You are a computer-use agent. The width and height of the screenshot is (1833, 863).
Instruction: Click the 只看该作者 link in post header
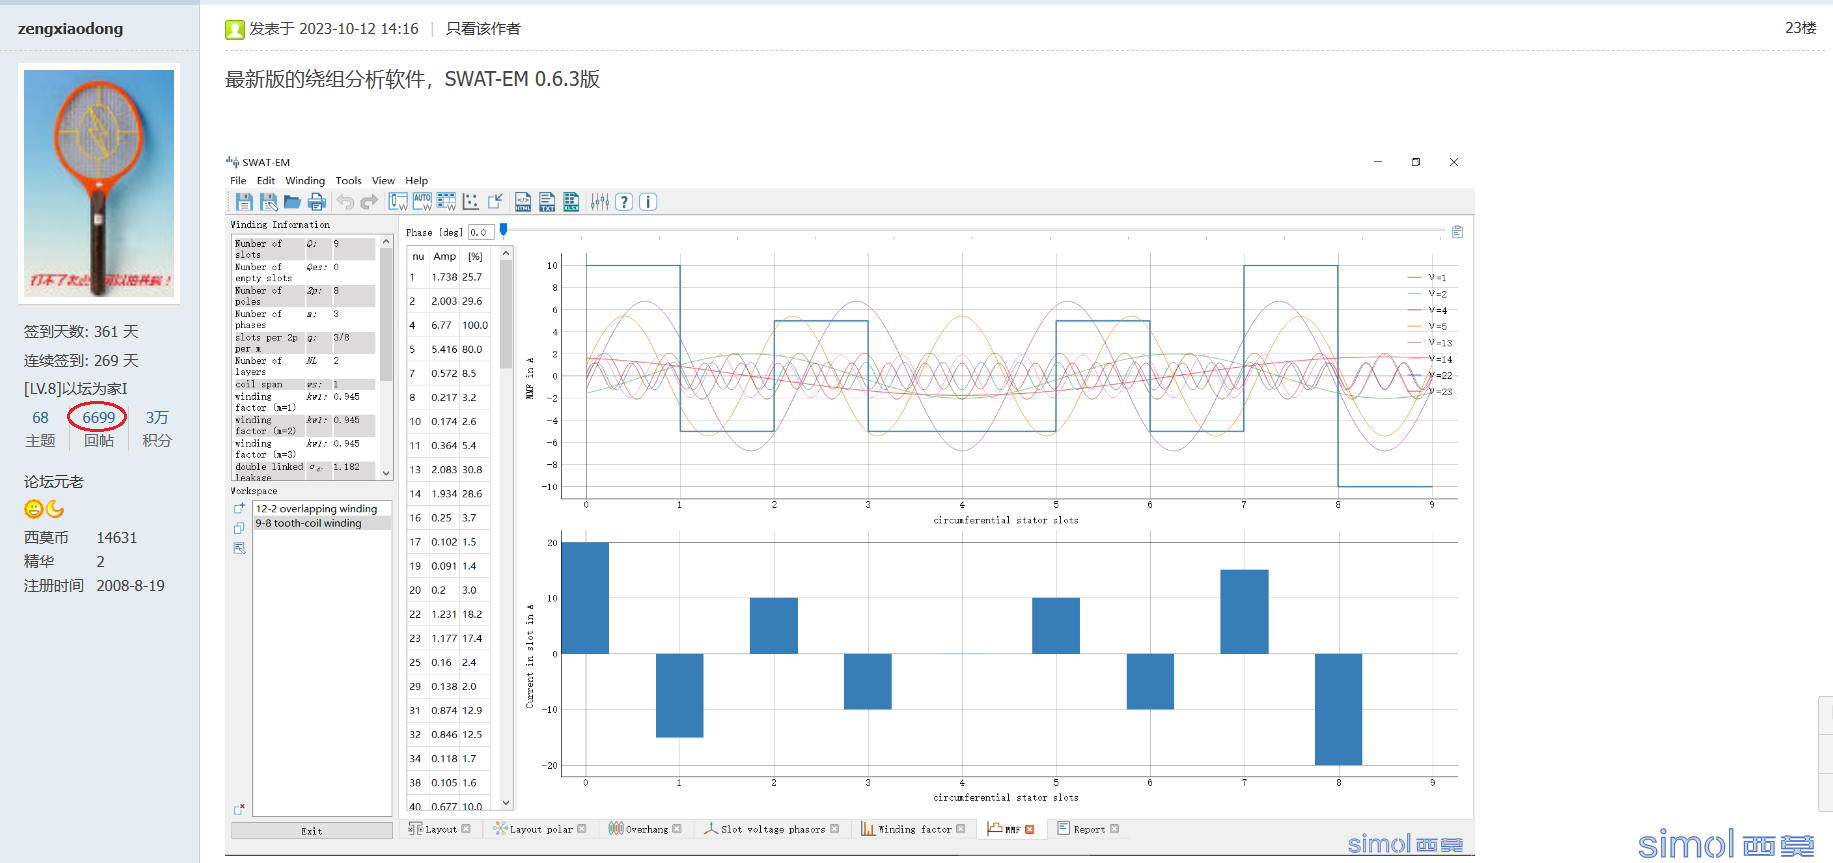tap(483, 29)
